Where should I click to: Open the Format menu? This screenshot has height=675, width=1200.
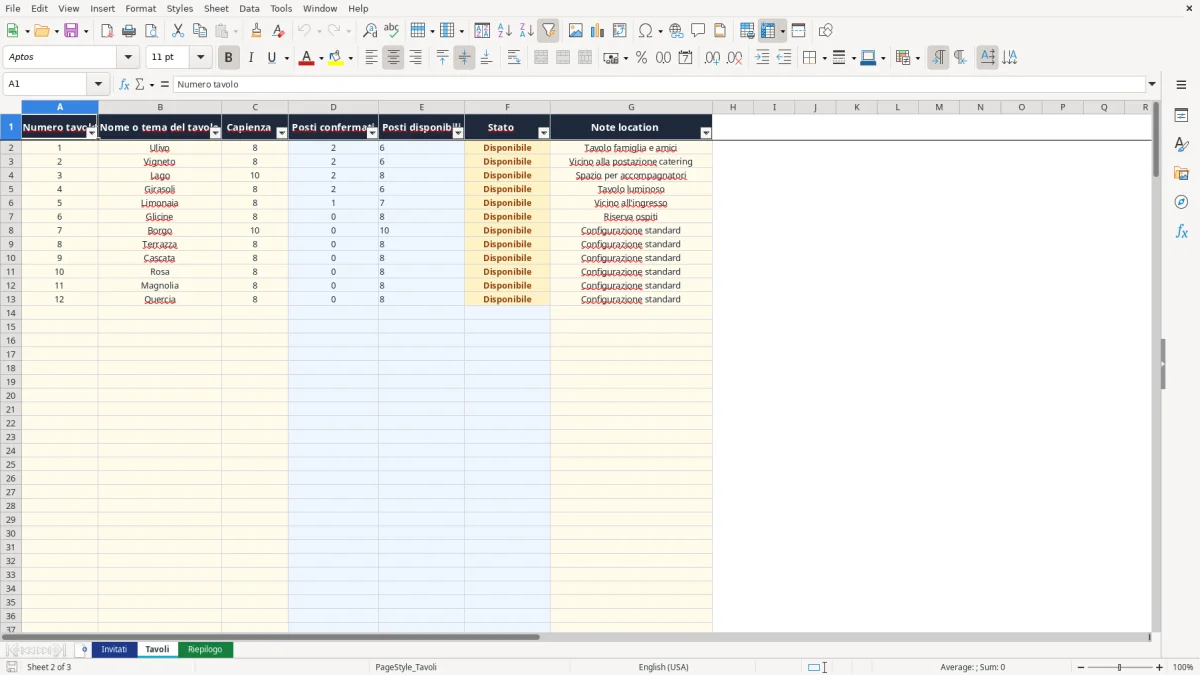pyautogui.click(x=140, y=8)
